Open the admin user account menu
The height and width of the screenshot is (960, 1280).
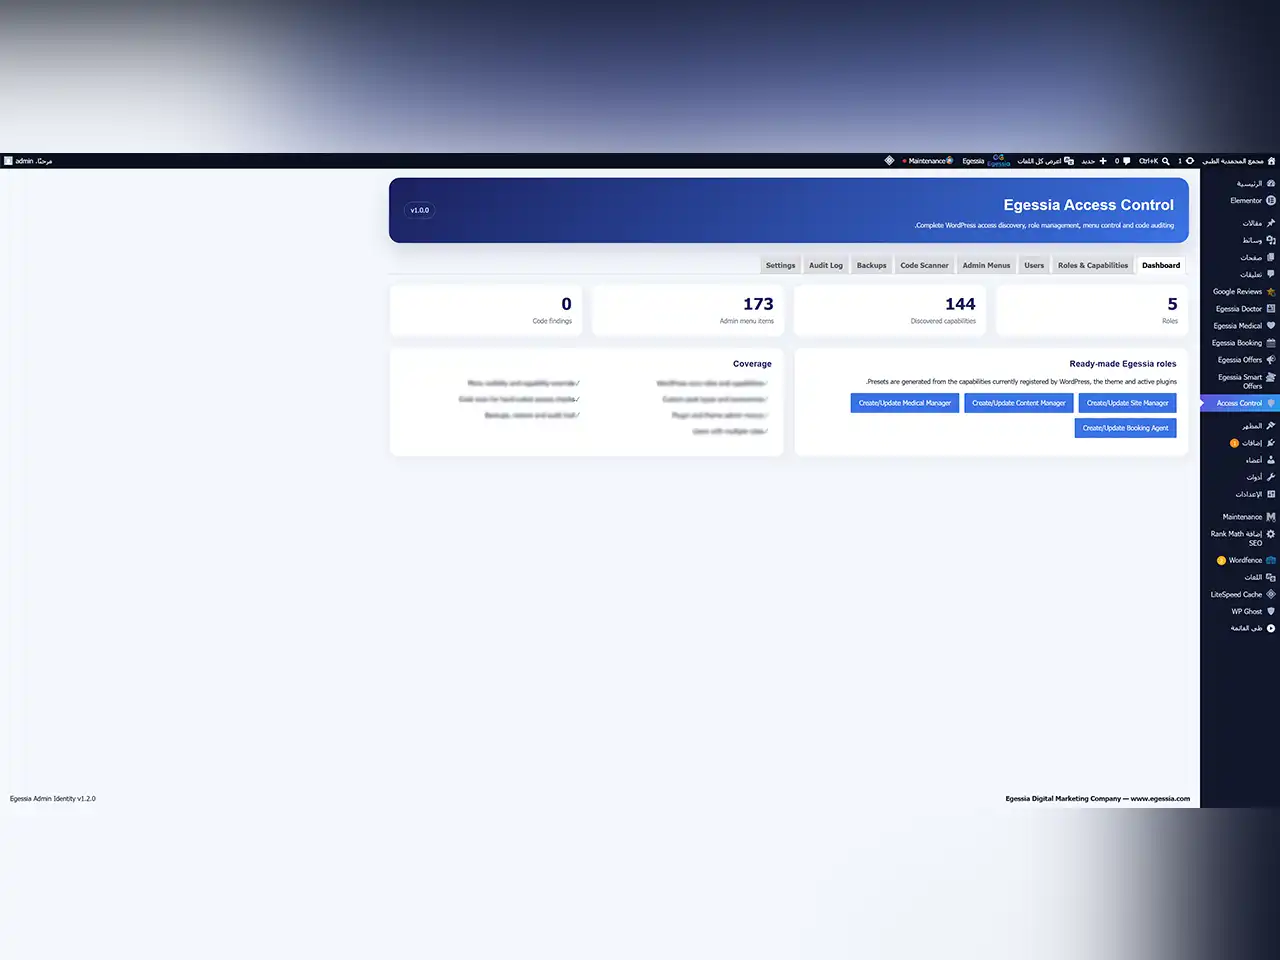28,161
